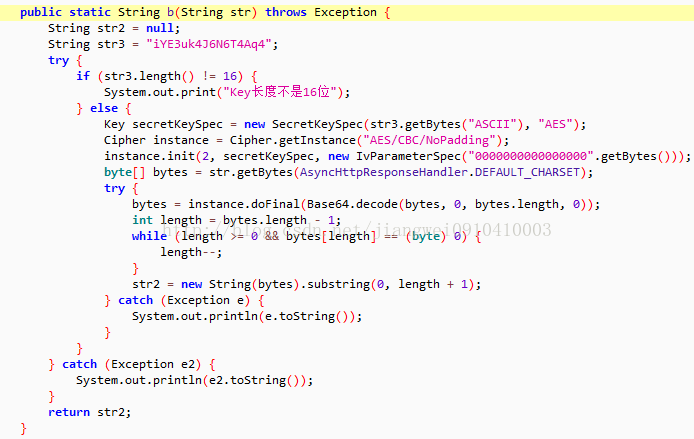Click the "String str2 = null;" line

[x=114, y=28]
